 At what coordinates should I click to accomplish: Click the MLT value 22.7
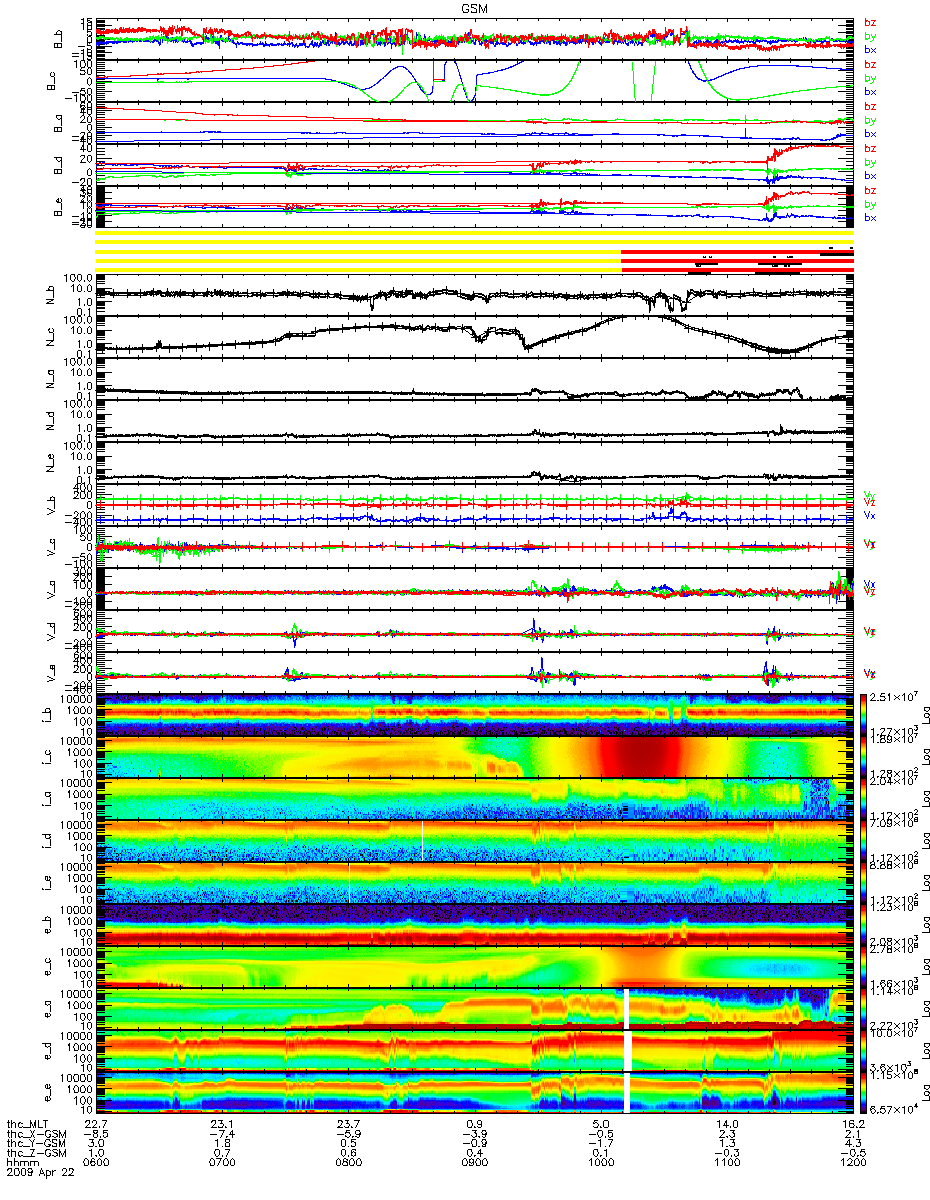click(96, 1124)
